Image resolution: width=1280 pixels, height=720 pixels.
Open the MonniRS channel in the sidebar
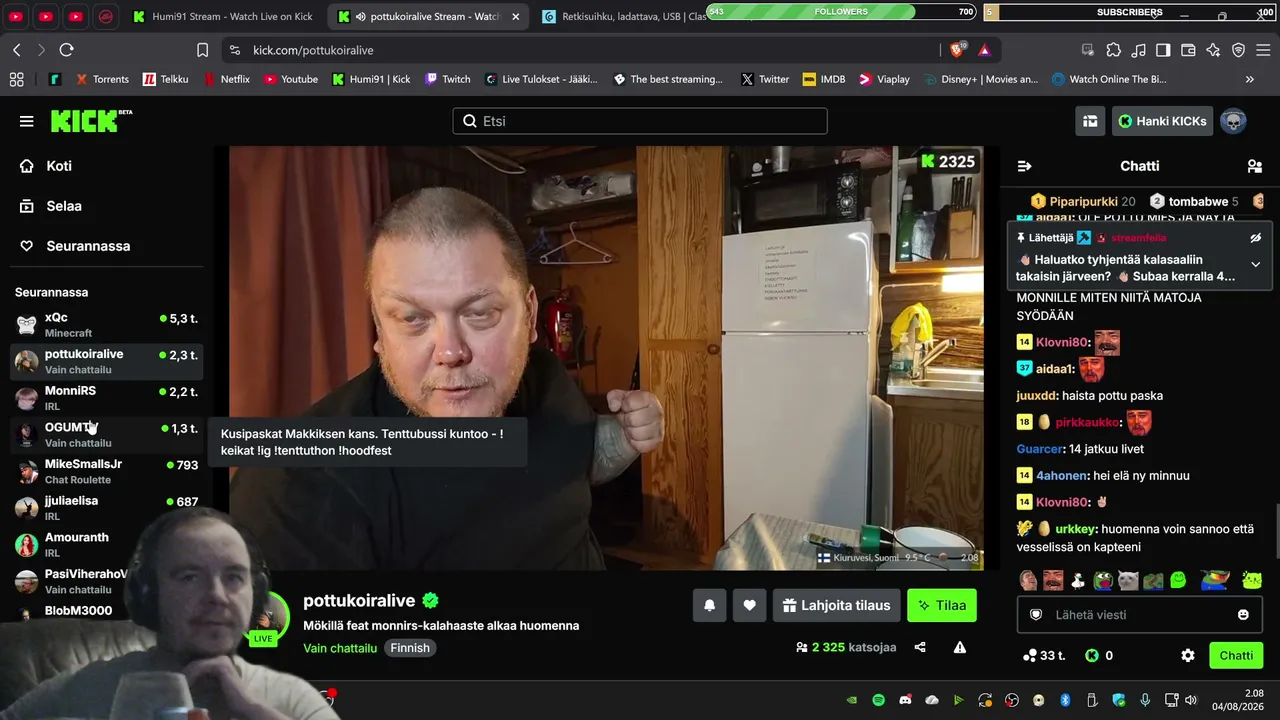point(107,398)
